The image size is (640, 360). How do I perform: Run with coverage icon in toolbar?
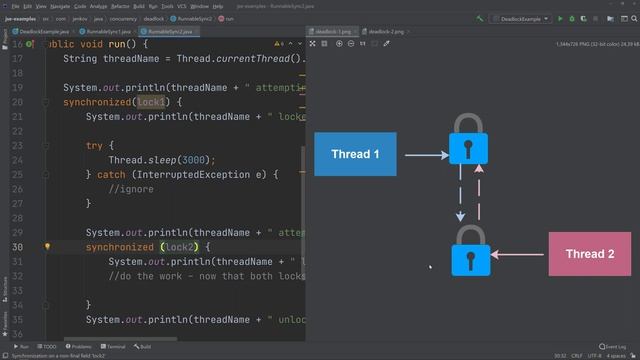[x=584, y=19]
